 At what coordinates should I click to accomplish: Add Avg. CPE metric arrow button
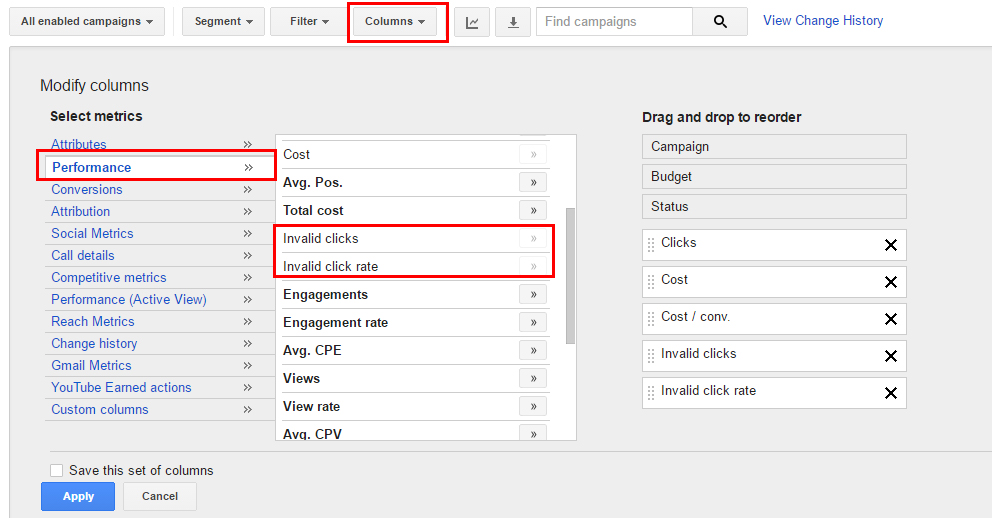click(533, 350)
